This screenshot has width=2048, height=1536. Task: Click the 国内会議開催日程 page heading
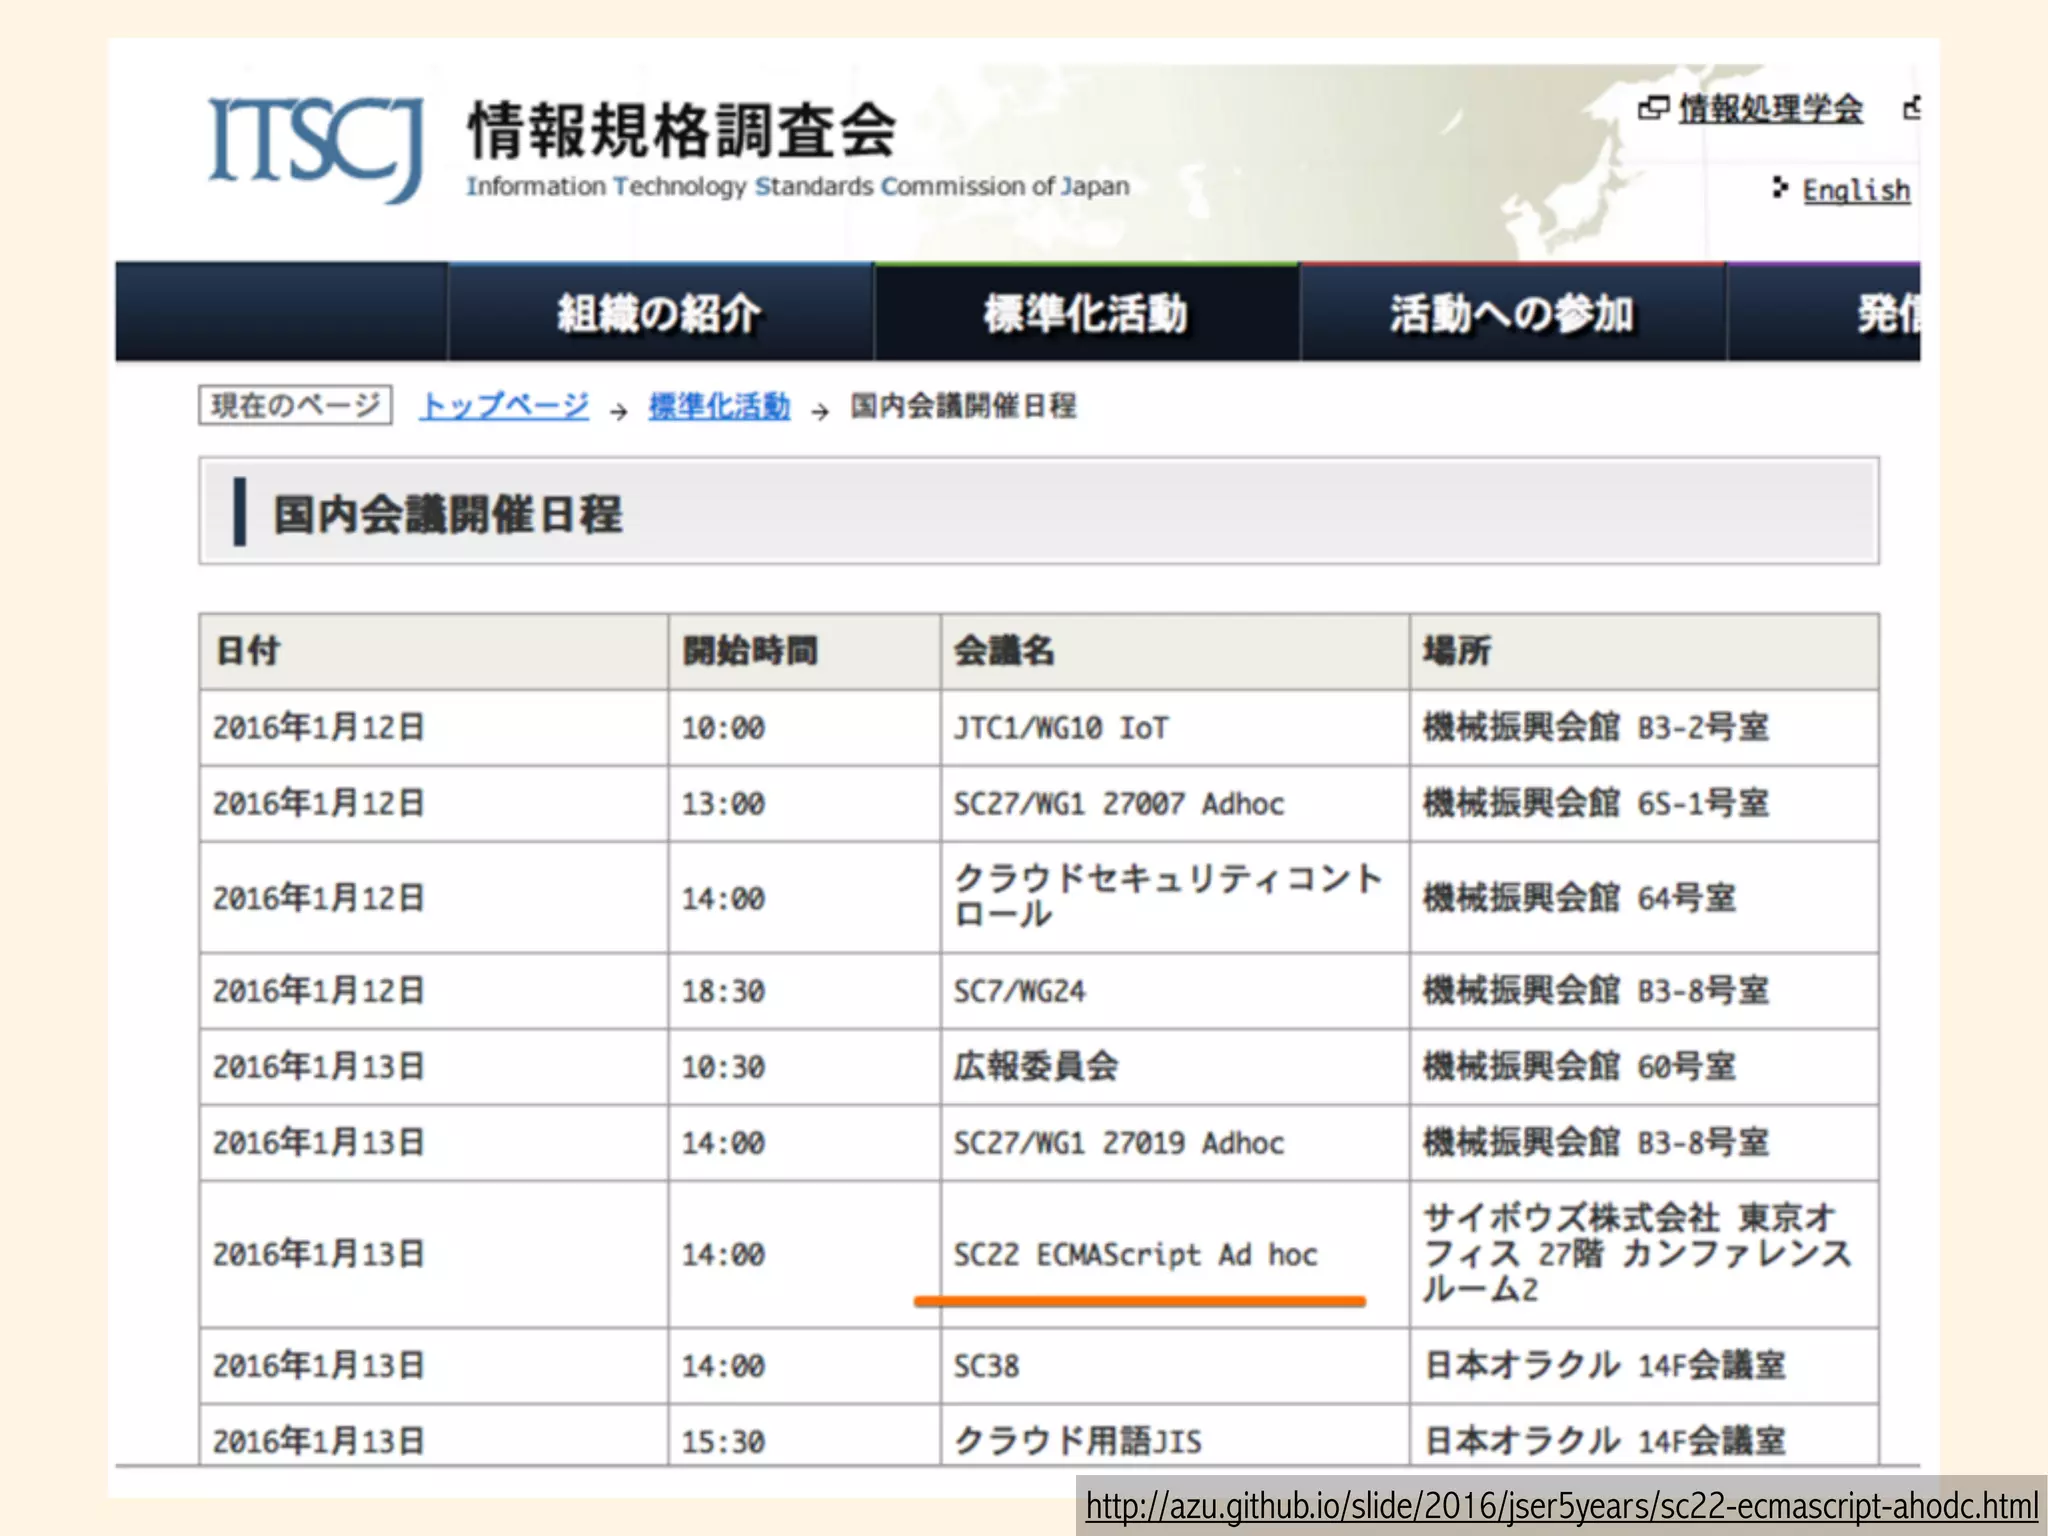(x=448, y=514)
